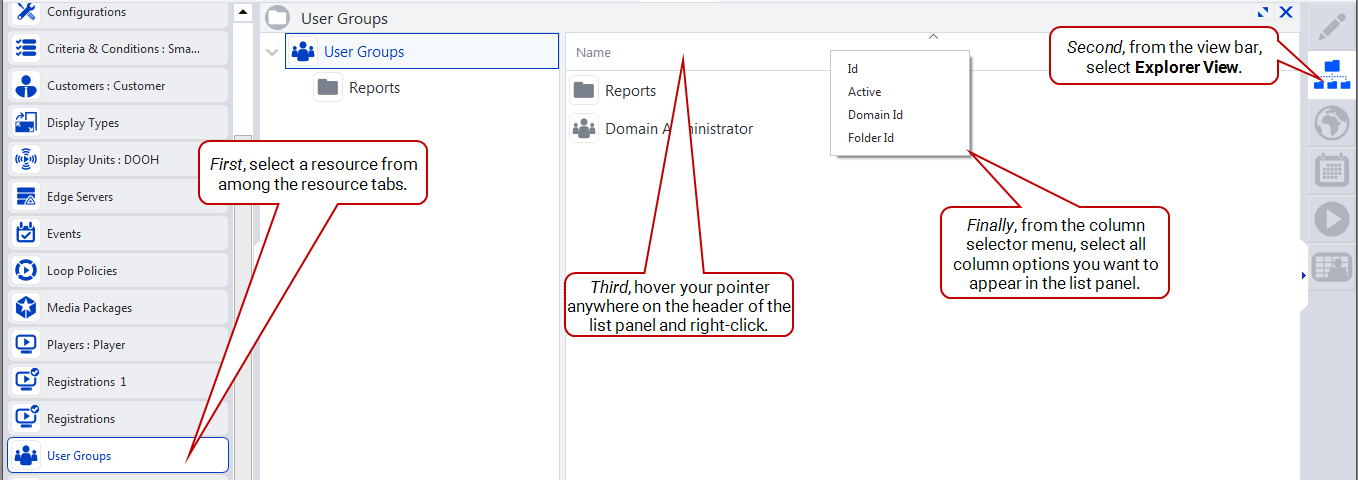Toggle the Active column option
Screen dimensions: 1358x480
(x=864, y=92)
